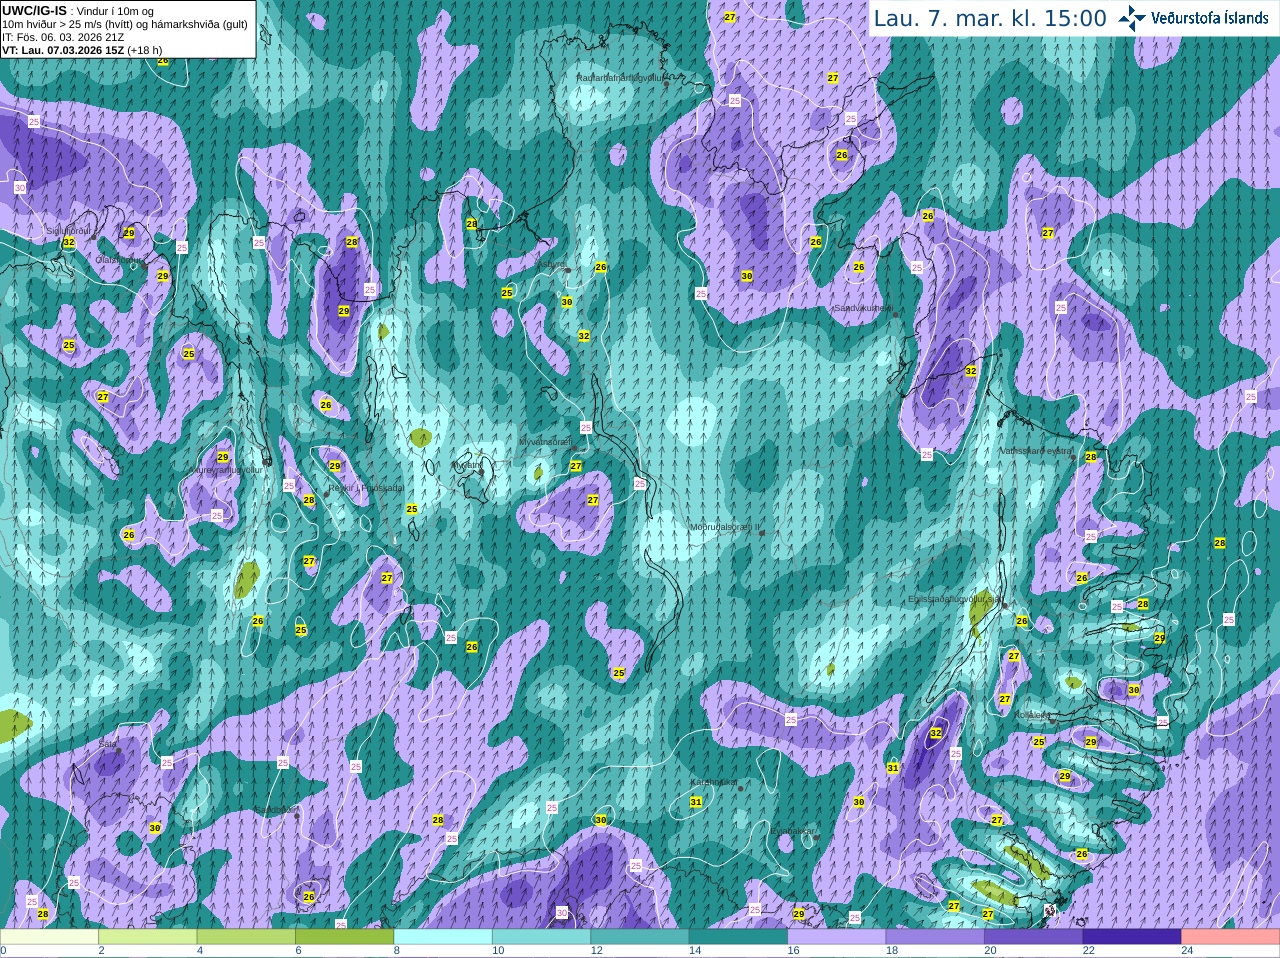Viewport: 1280px width, 958px height.
Task: Select the 22–24 m/s dark indigo swatch
Action: (x=1133, y=937)
